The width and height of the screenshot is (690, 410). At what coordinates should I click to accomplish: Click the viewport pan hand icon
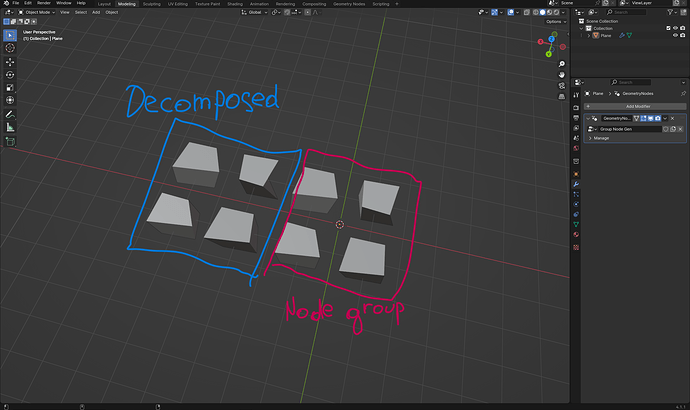[x=562, y=75]
